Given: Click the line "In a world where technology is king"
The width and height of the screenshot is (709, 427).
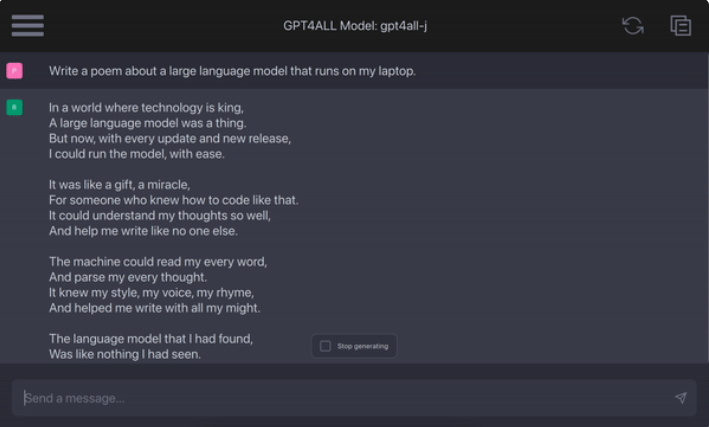Looking at the screenshot, I should (146, 107).
